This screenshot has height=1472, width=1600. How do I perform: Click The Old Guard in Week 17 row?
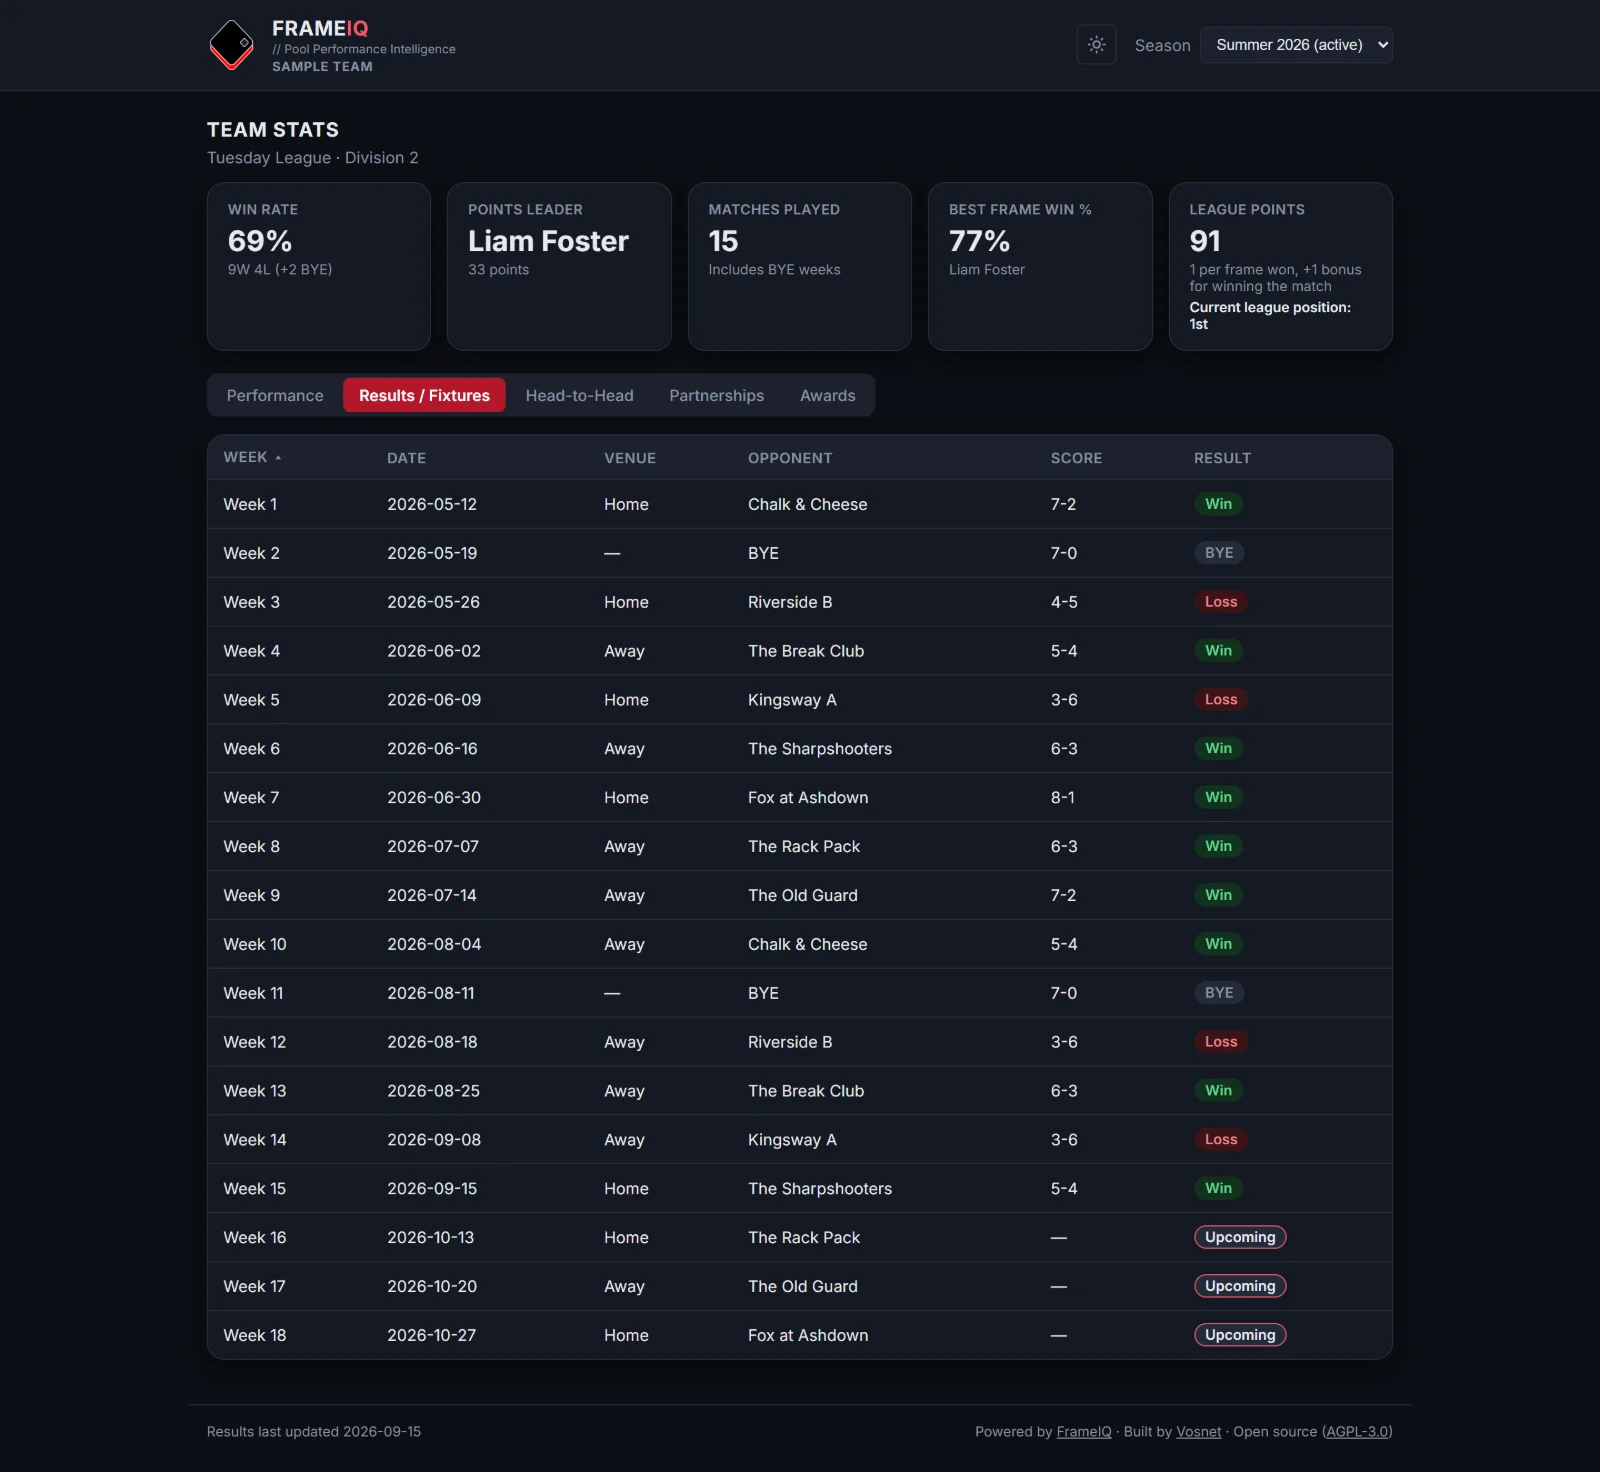[x=803, y=1286]
